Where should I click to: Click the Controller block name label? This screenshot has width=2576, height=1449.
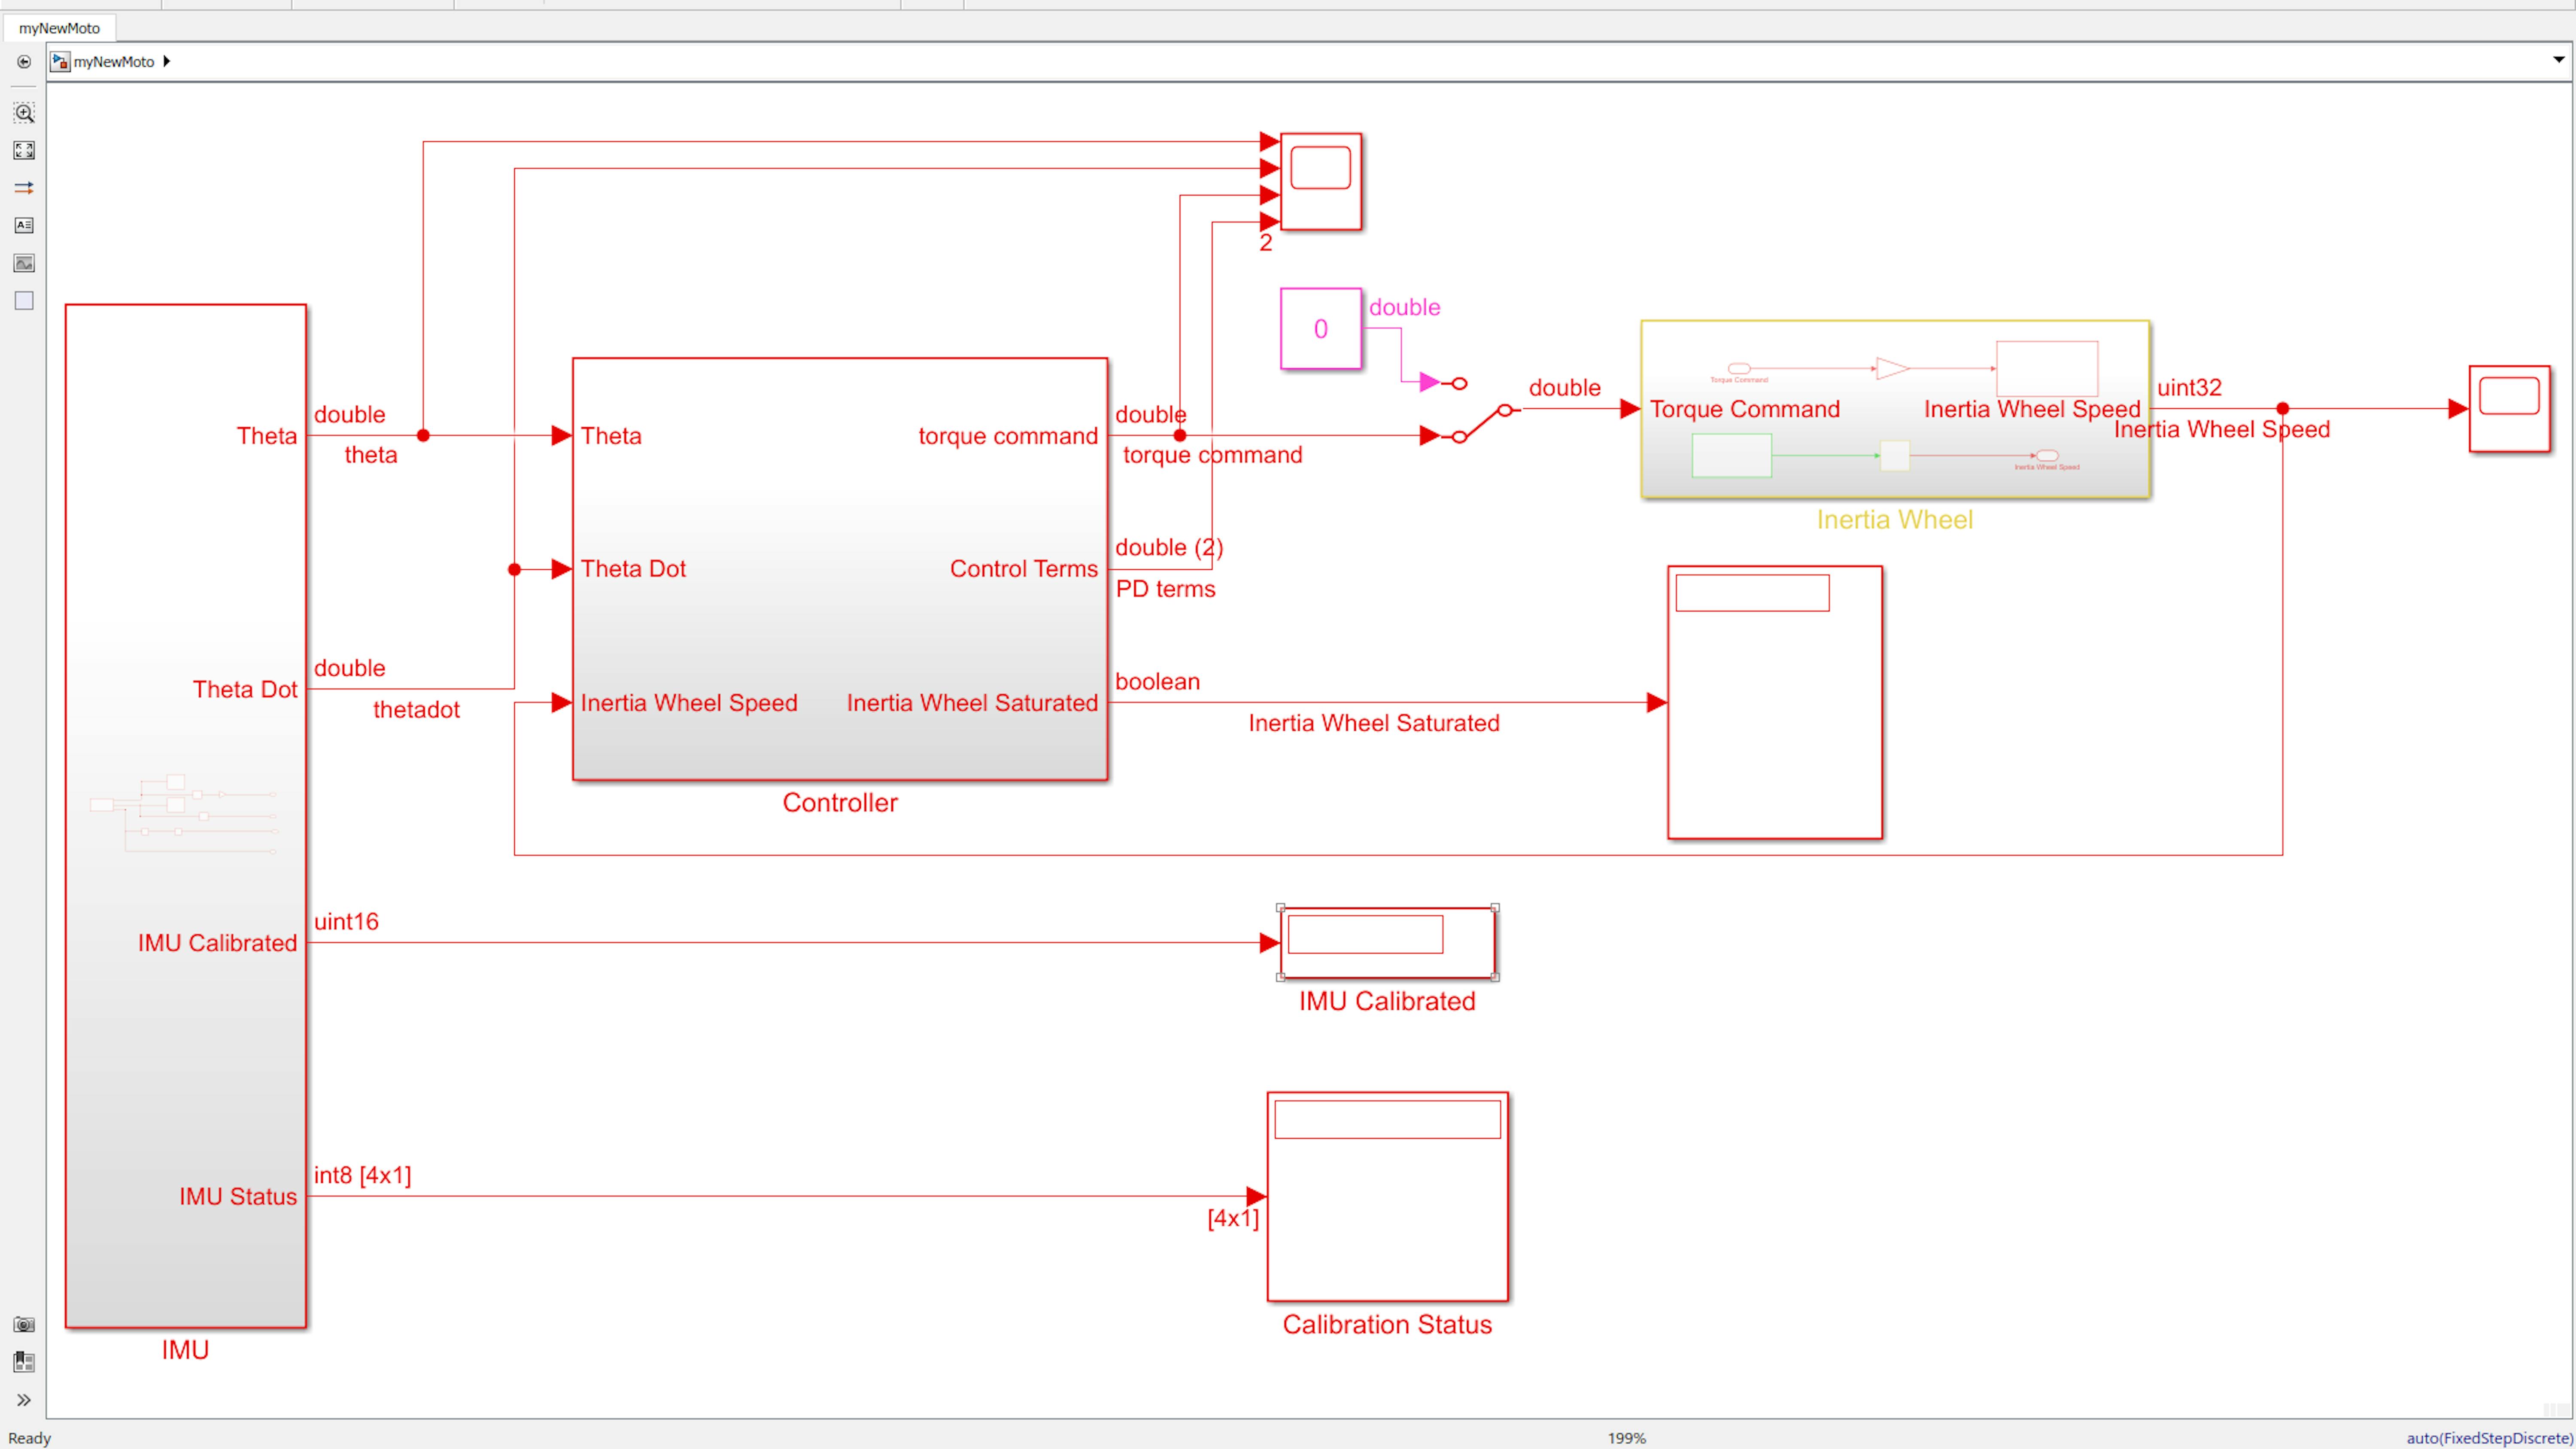tap(840, 803)
